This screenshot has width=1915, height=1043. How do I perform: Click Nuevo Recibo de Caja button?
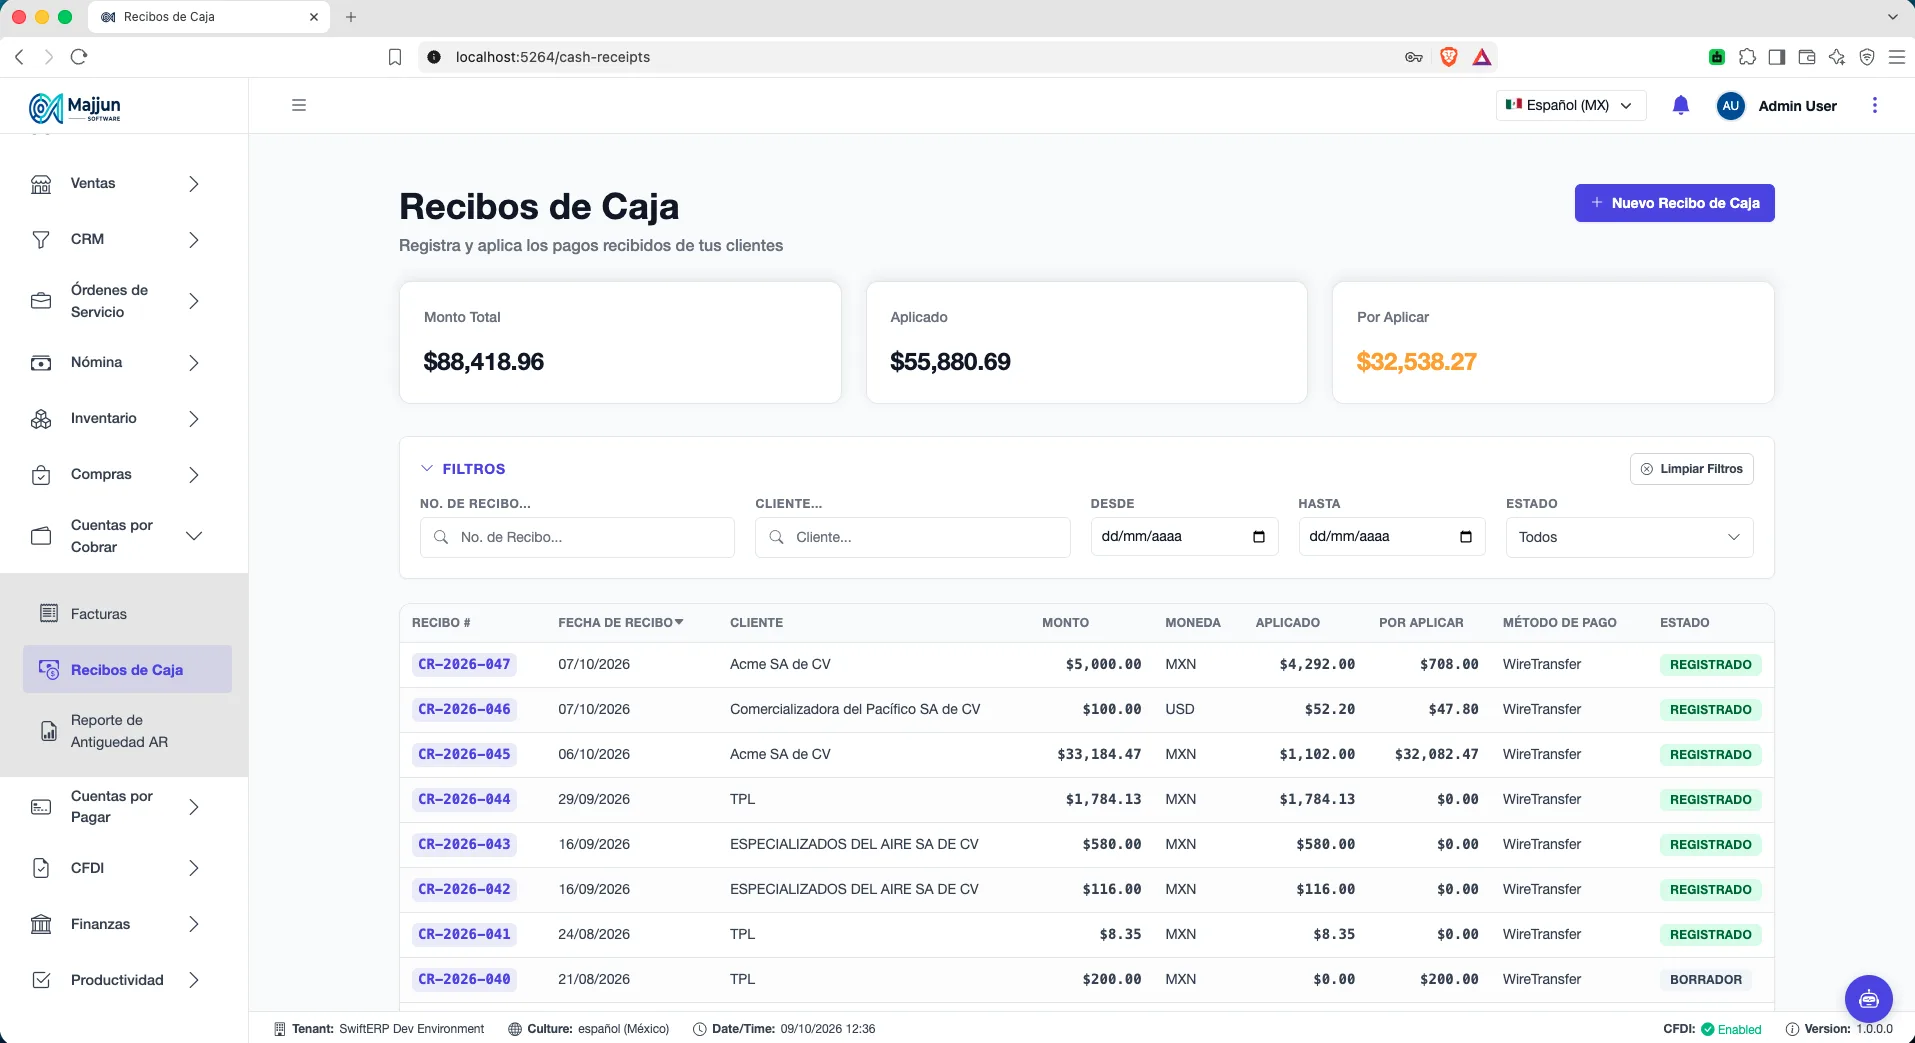pyautogui.click(x=1674, y=203)
